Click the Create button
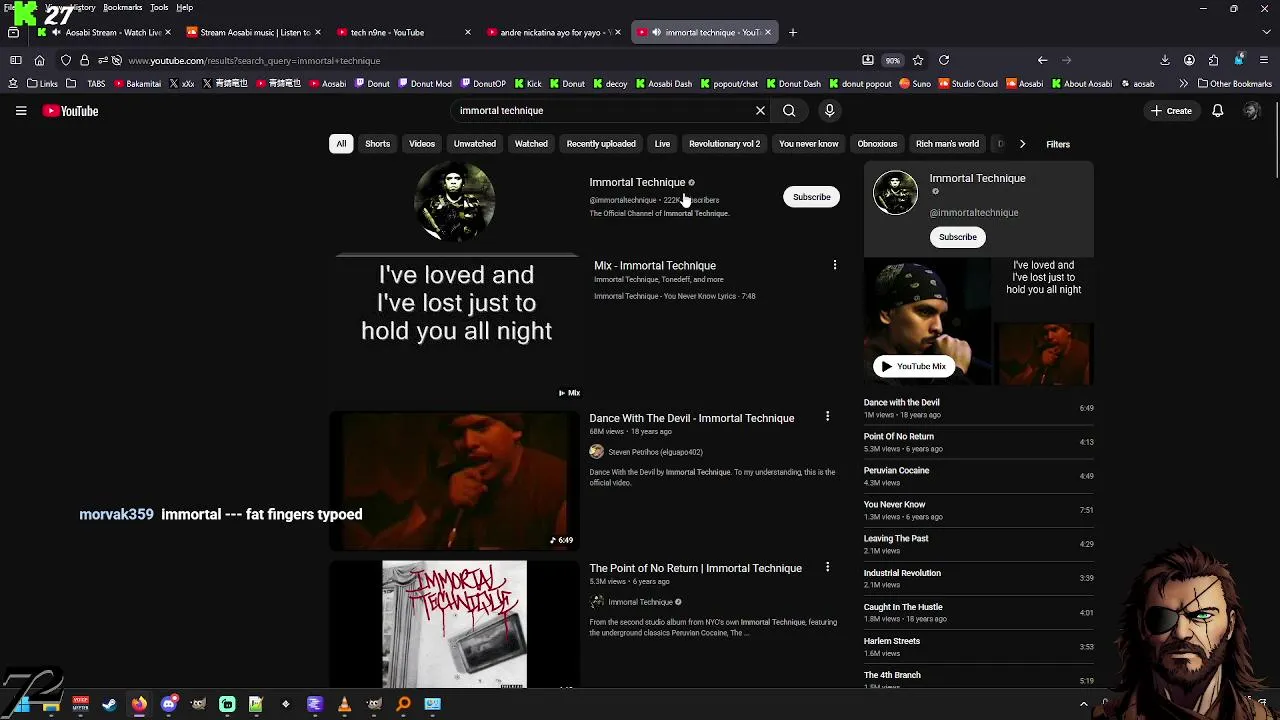Screen dimensions: 1280x720 click(1172, 111)
